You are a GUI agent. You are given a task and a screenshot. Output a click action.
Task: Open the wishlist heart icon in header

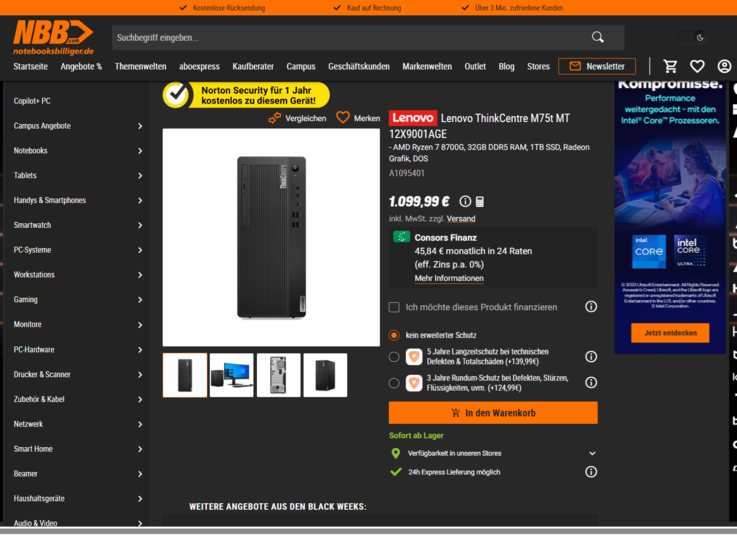pyautogui.click(x=697, y=66)
